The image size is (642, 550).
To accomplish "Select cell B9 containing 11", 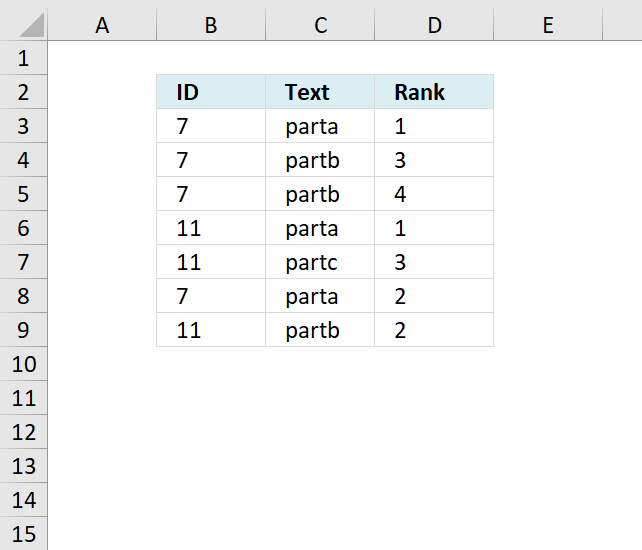I will click(x=211, y=330).
